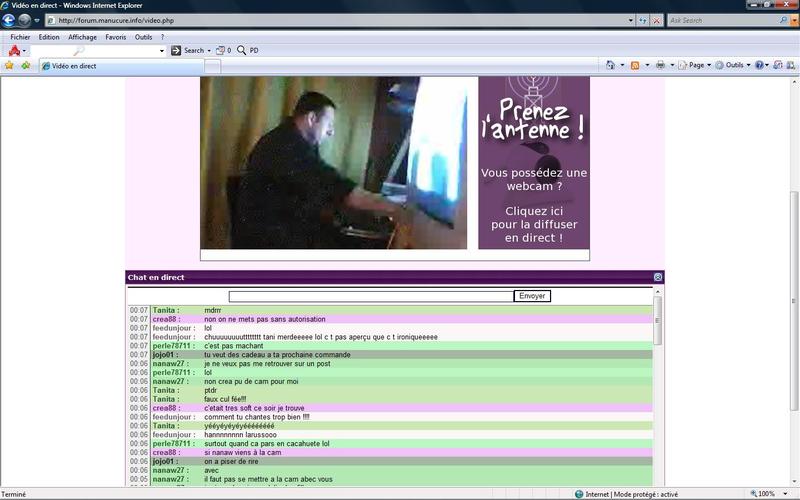This screenshot has width=800, height=500.
Task: Expand the address bar history dropdown
Action: tap(629, 20)
